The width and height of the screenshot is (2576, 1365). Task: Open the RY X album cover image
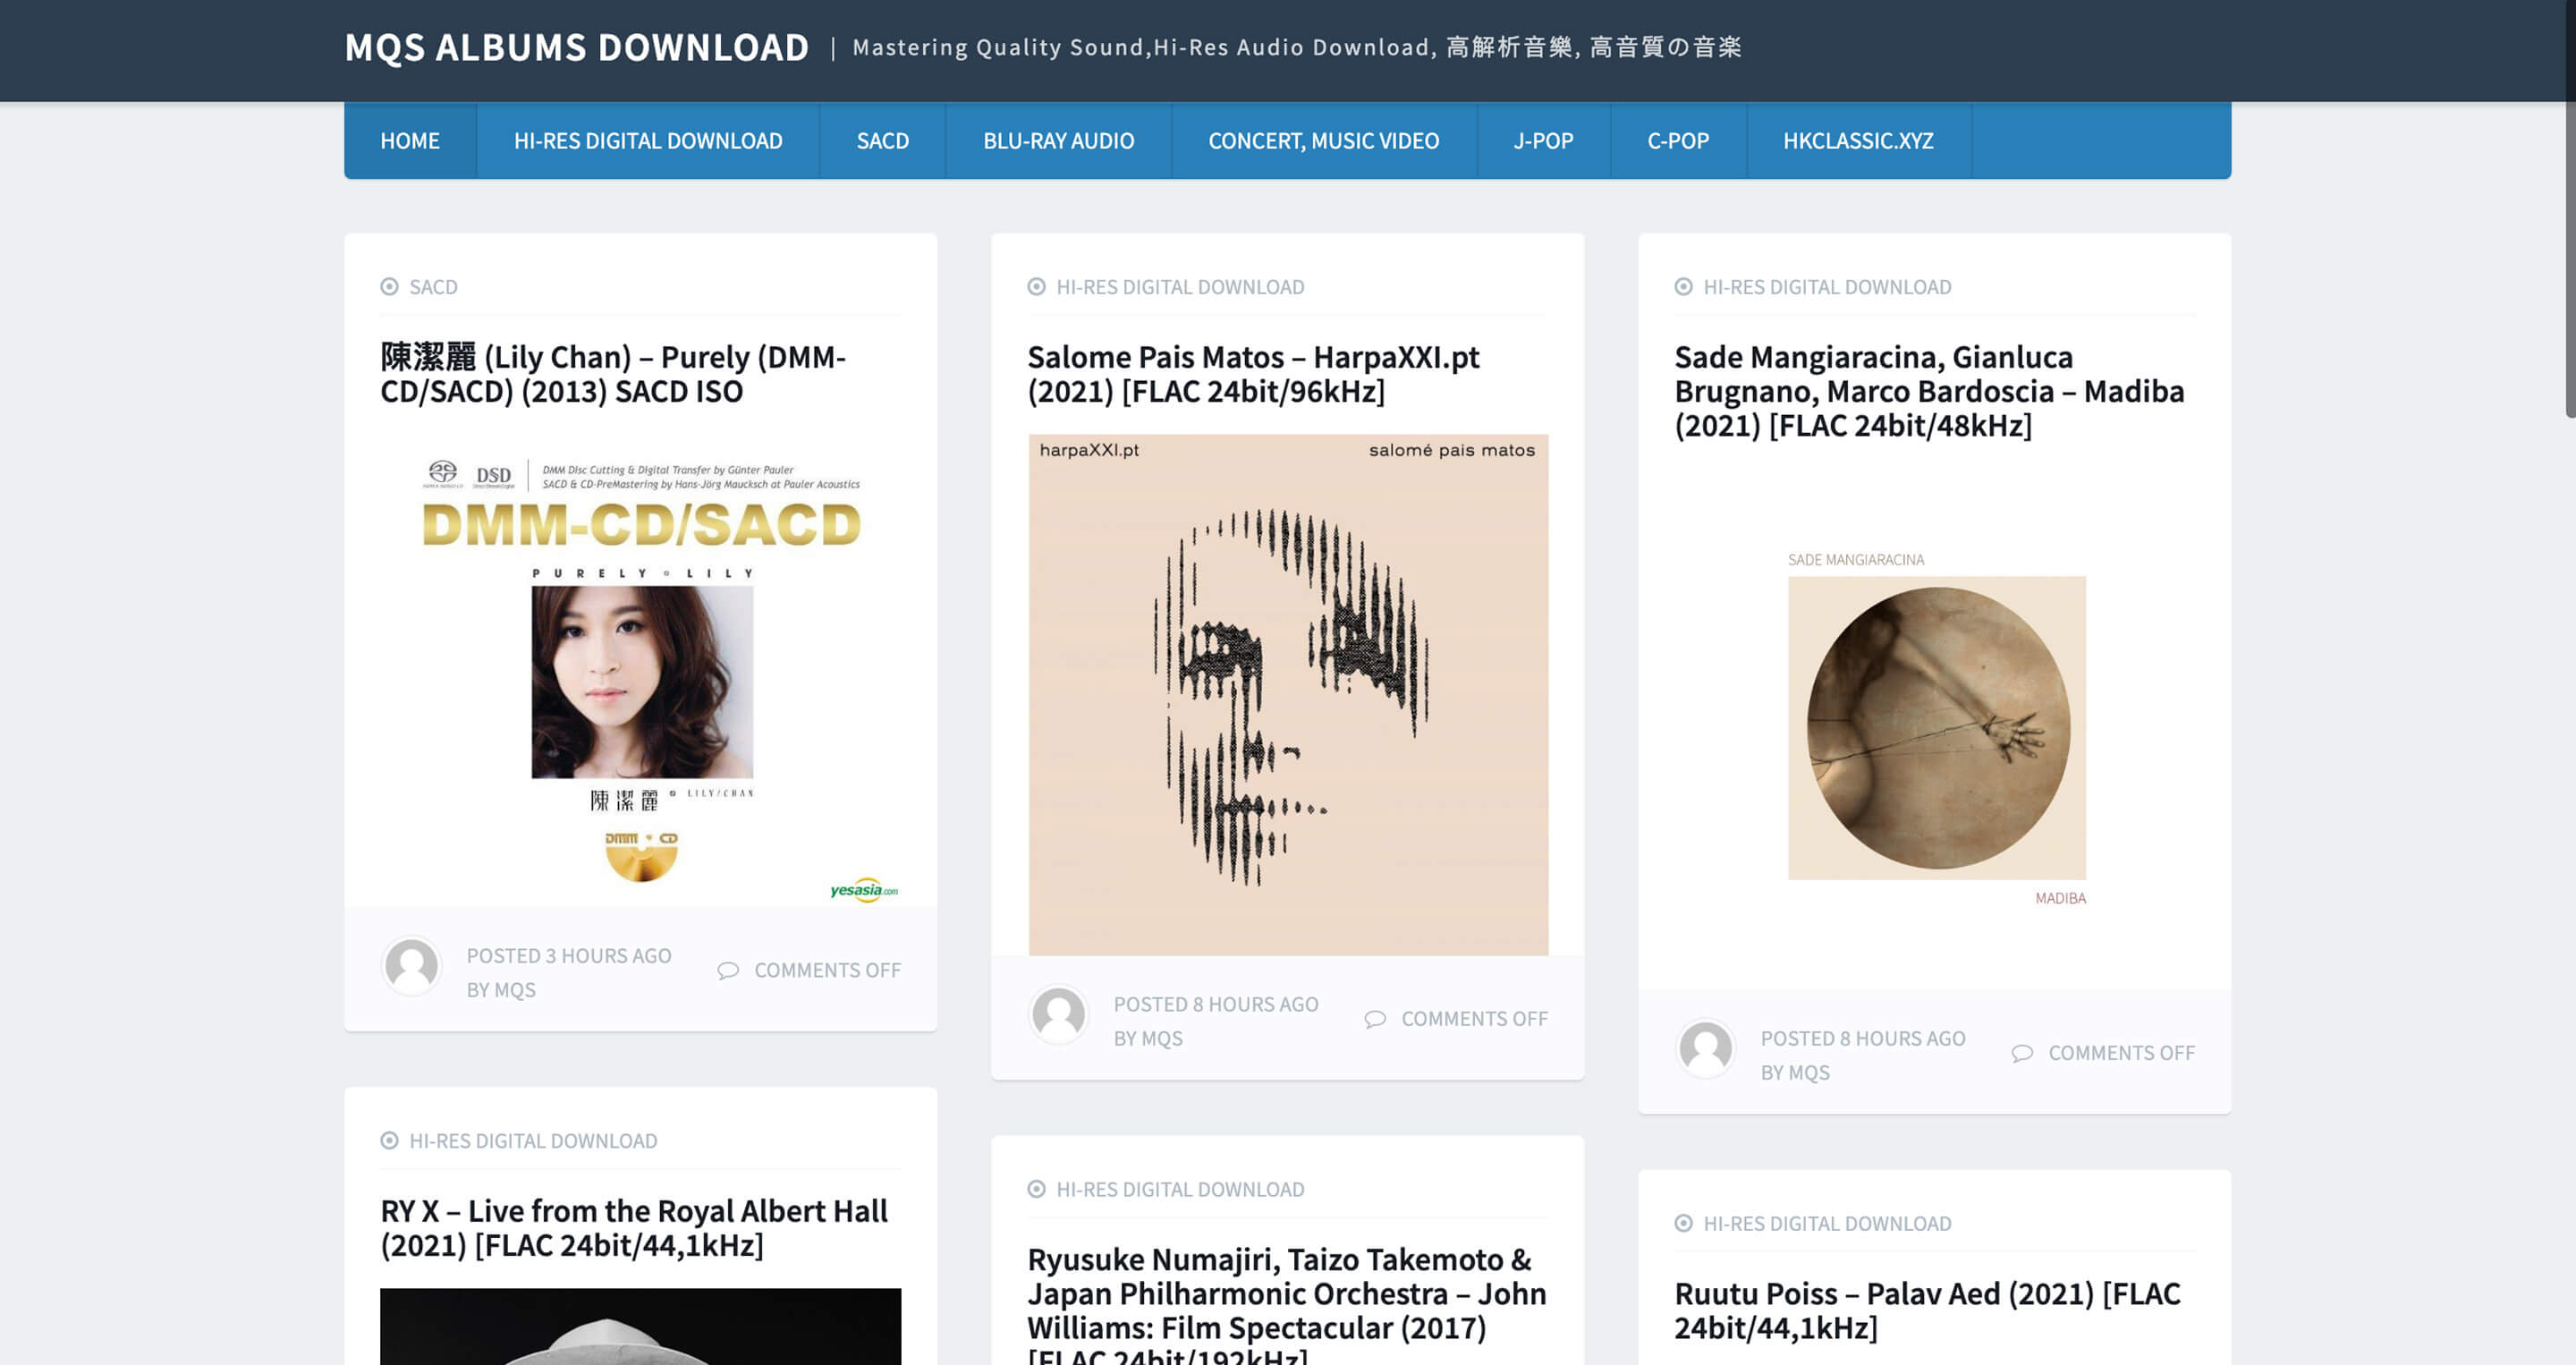tap(640, 1327)
